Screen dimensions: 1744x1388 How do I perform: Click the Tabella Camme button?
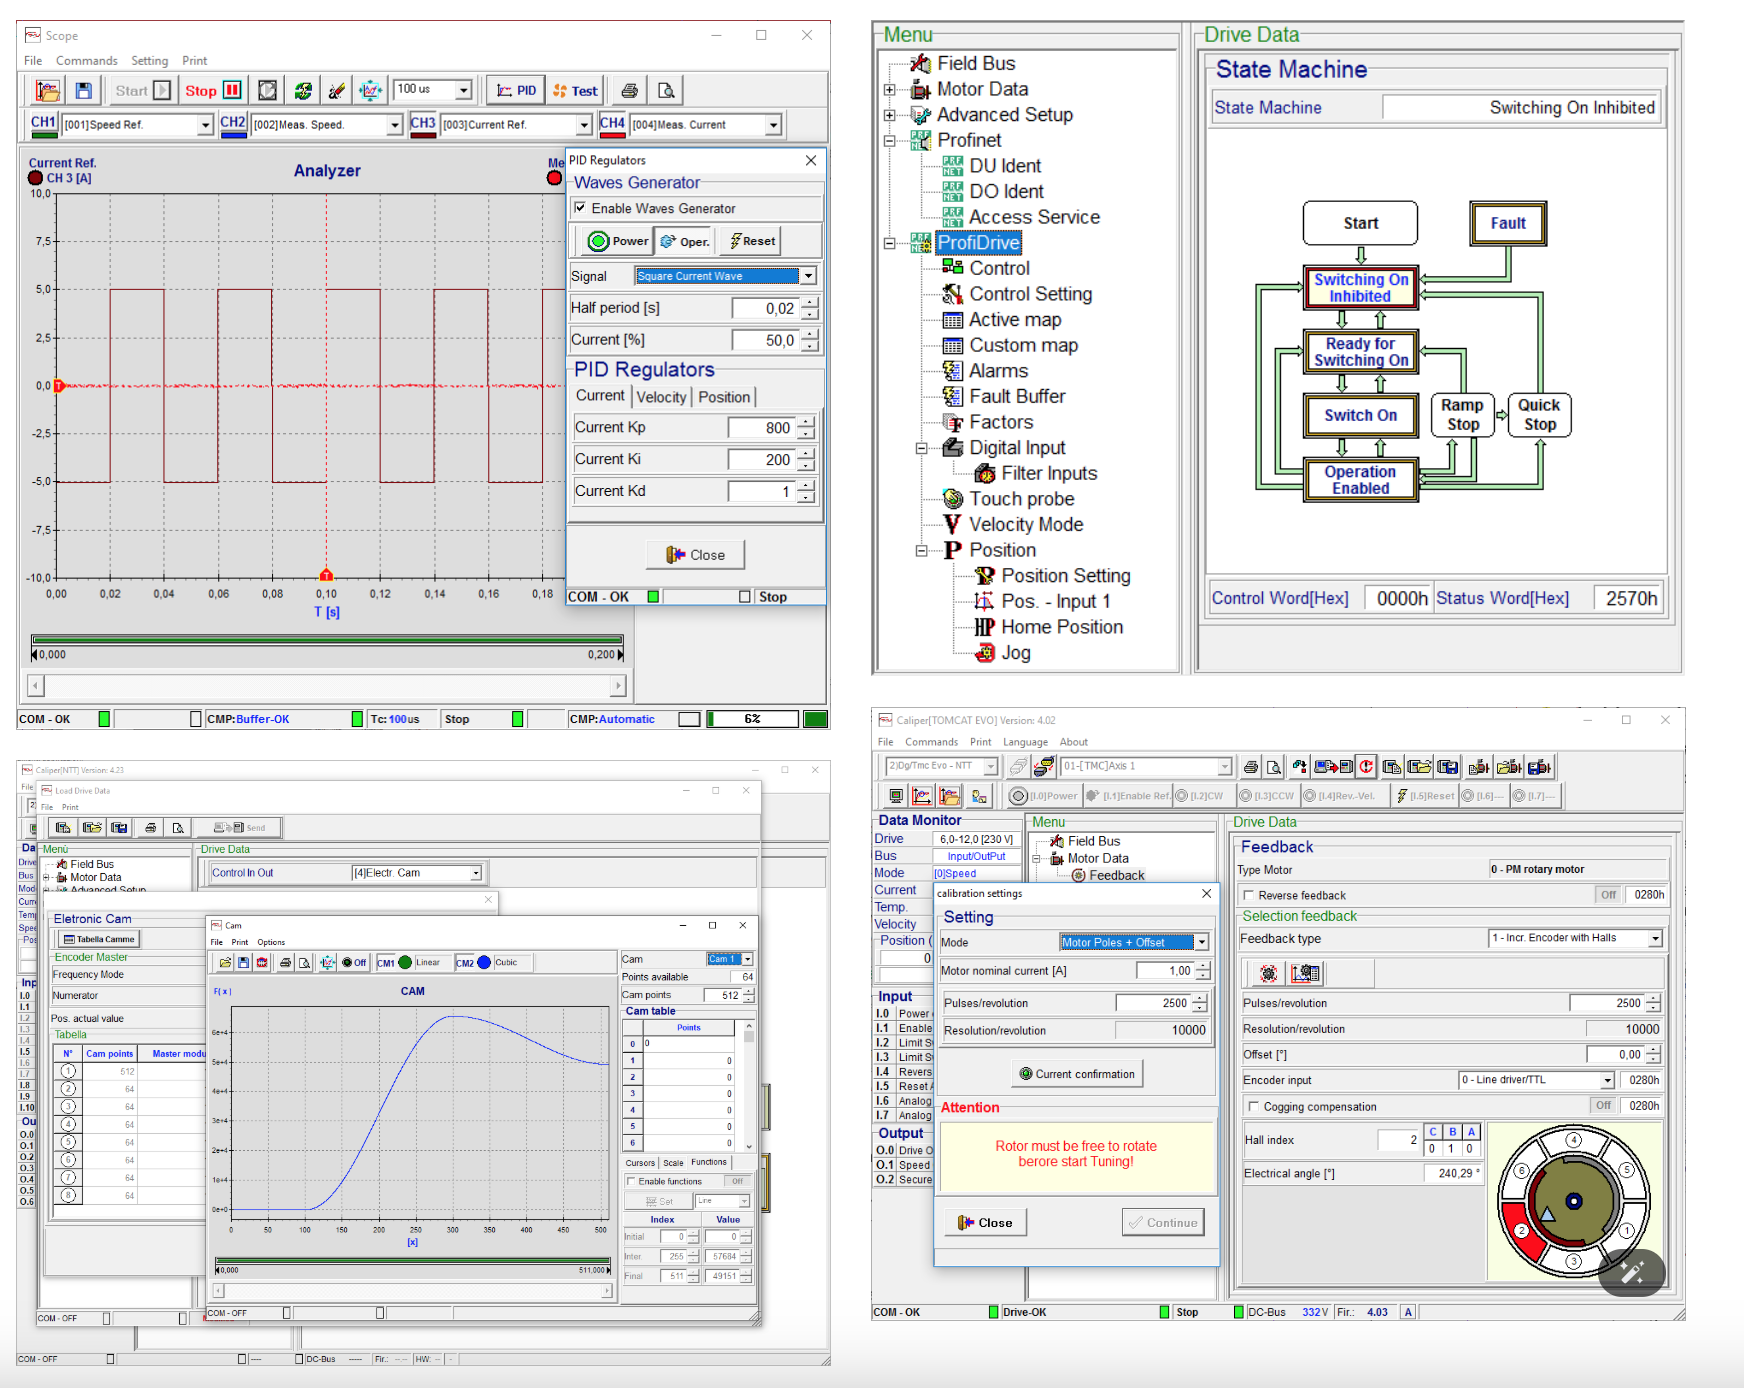point(98,939)
